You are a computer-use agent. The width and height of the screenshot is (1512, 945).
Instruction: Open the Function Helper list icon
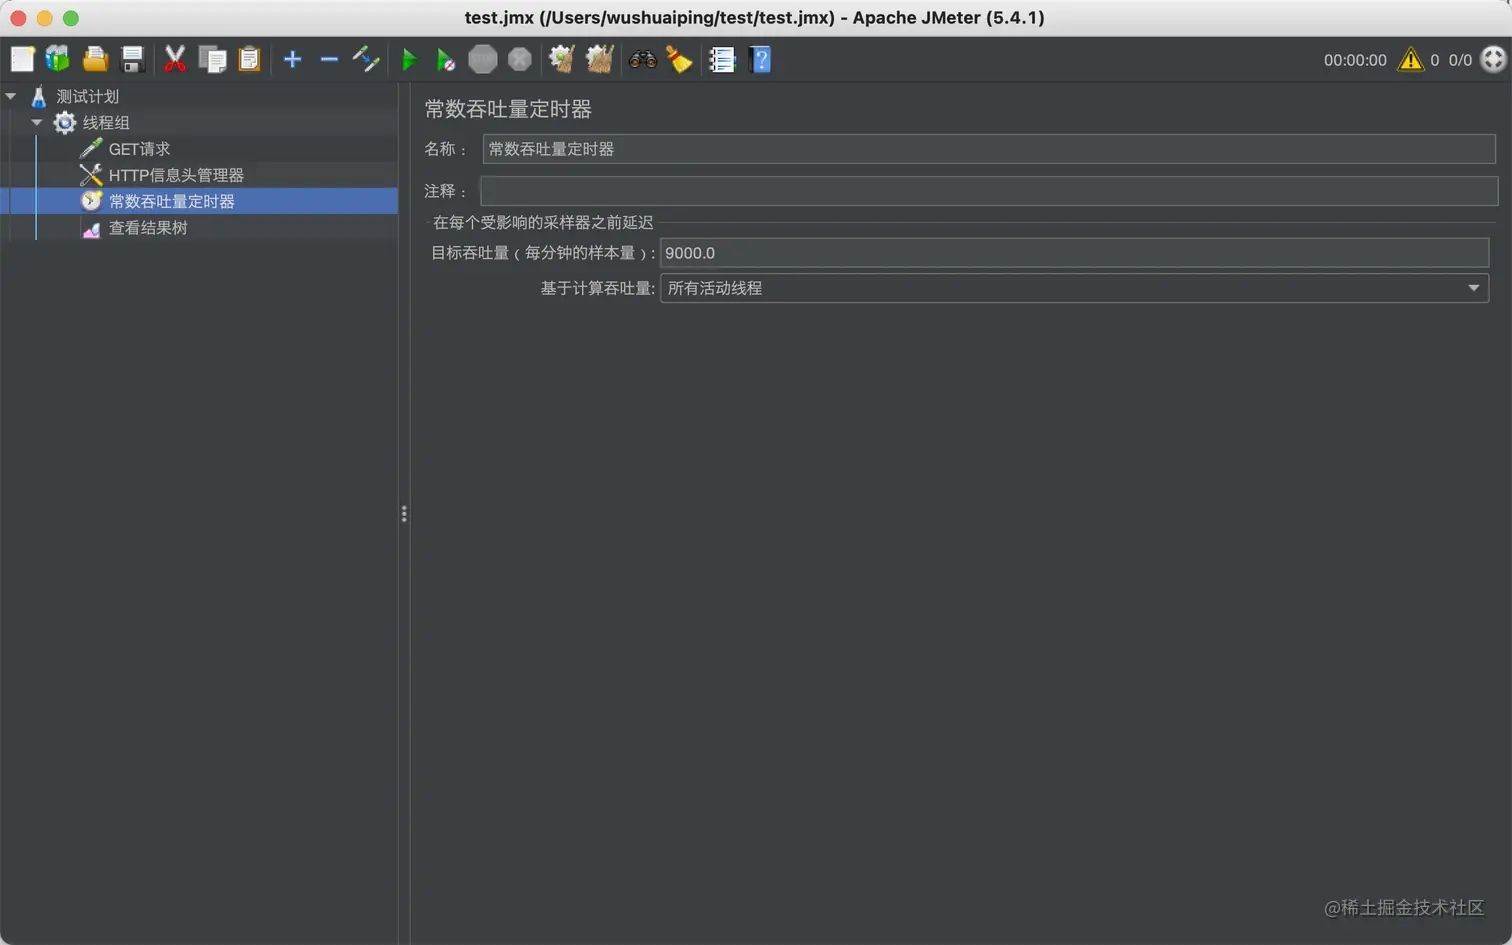(722, 60)
